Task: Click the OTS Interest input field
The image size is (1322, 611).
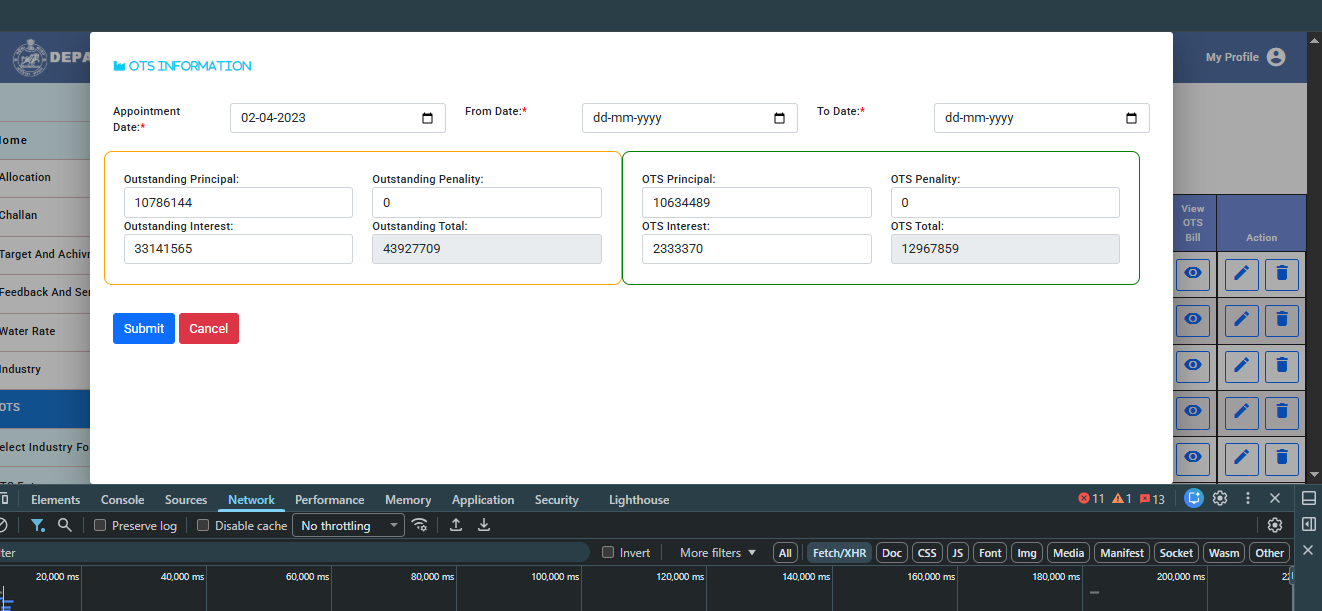Action: click(757, 249)
